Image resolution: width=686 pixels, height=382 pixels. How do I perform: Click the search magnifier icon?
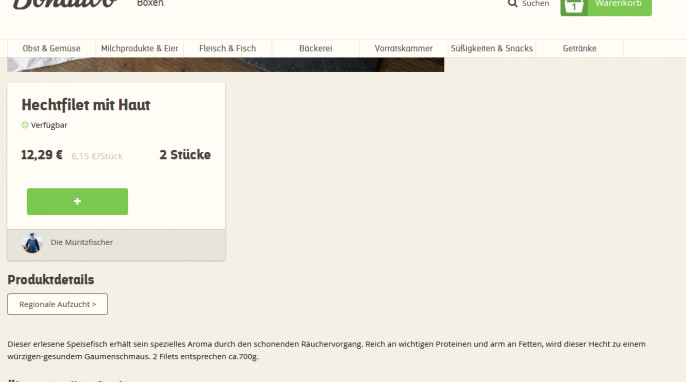(512, 4)
